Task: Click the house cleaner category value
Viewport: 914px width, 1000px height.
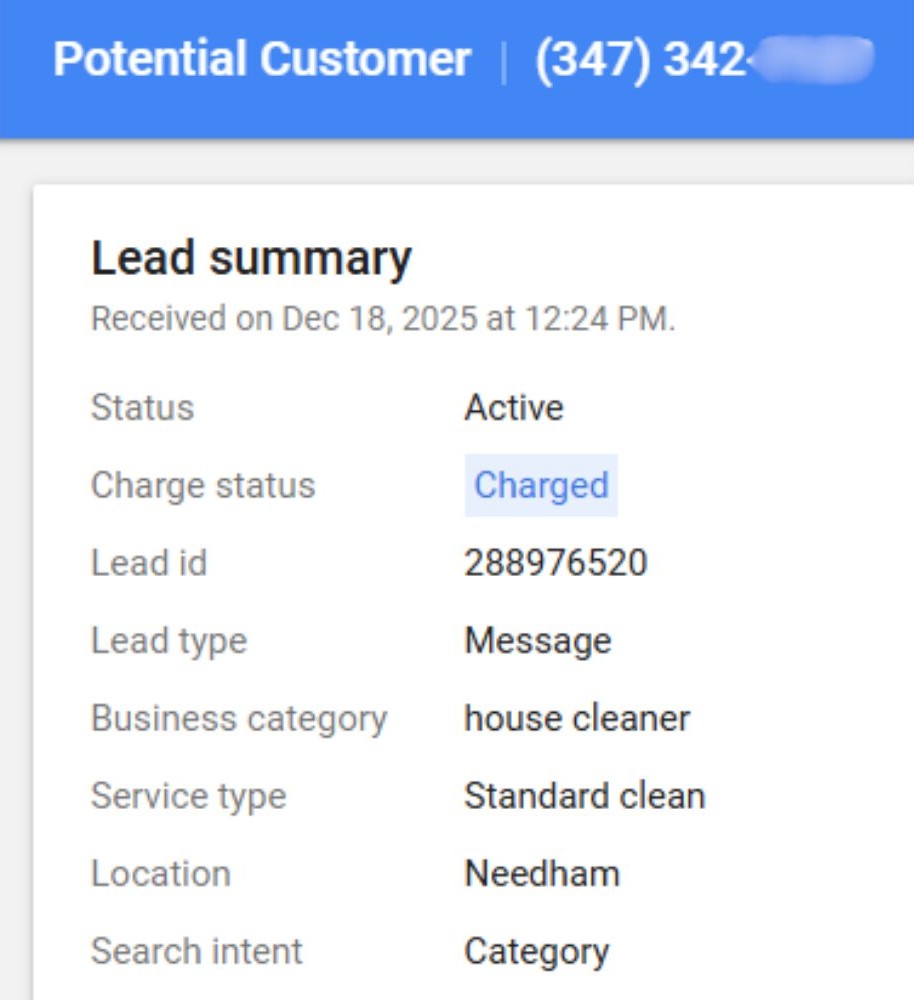Action: 577,718
